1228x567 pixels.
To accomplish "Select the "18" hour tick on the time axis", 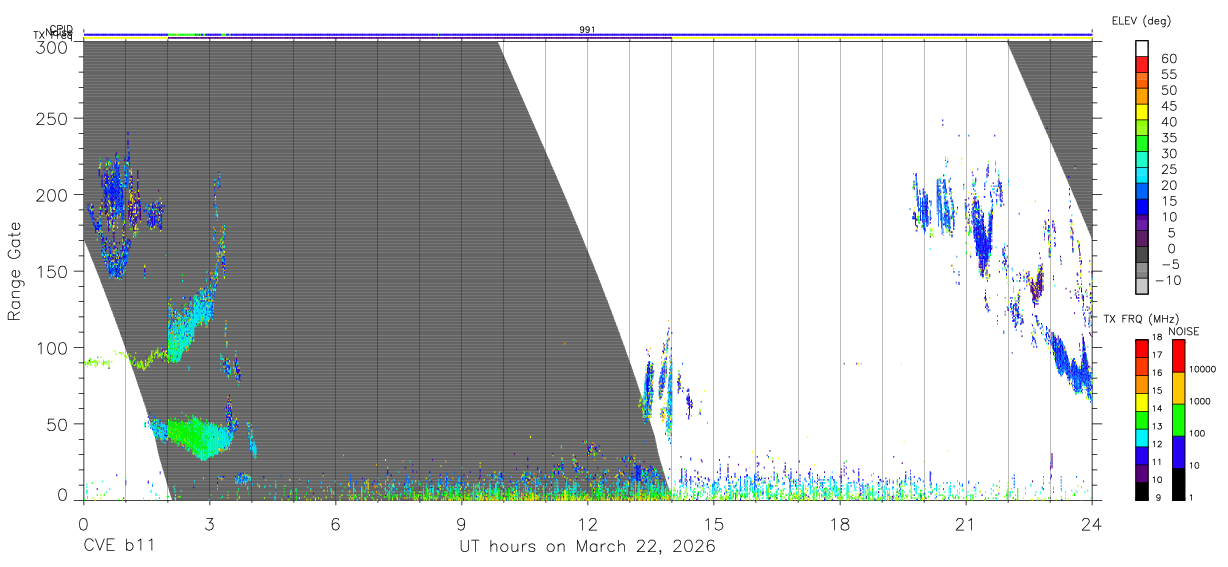I will tap(839, 523).
